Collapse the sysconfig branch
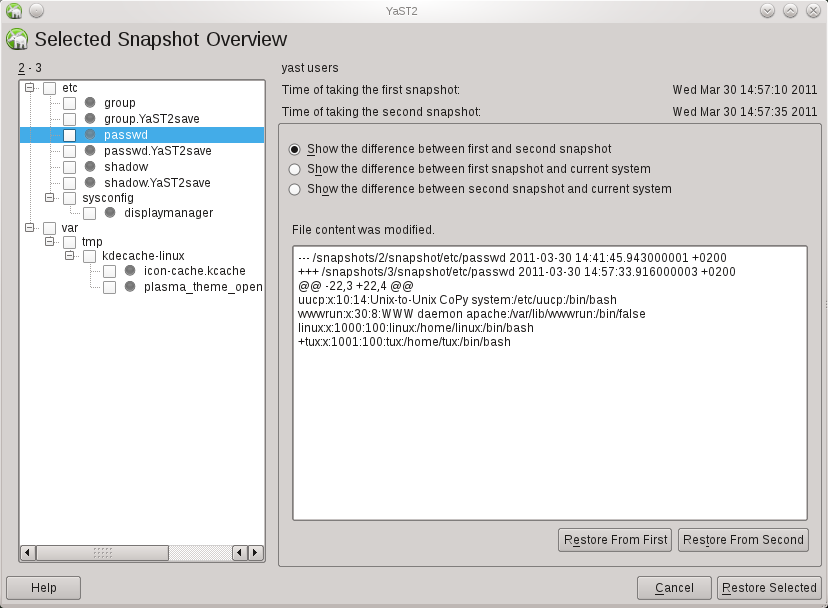828x608 pixels. pos(50,197)
